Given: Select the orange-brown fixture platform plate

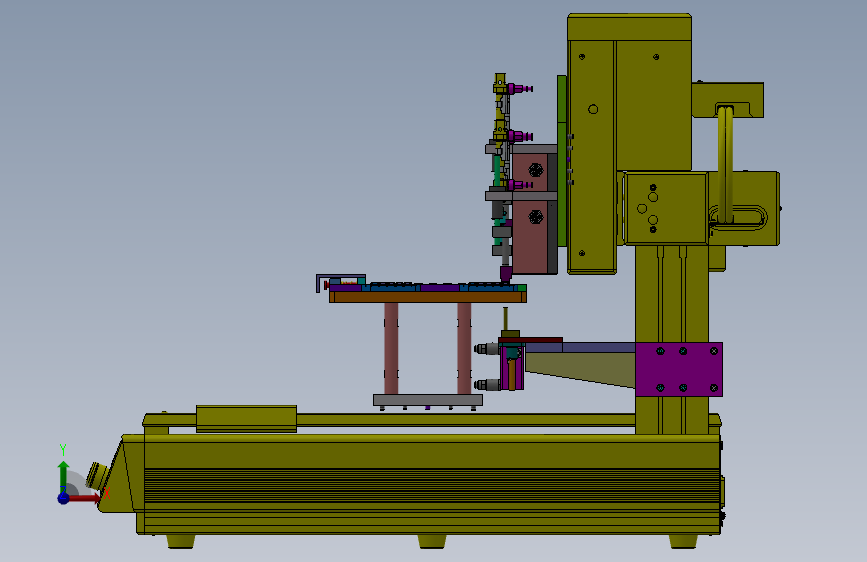Looking at the screenshot, I should tap(428, 297).
